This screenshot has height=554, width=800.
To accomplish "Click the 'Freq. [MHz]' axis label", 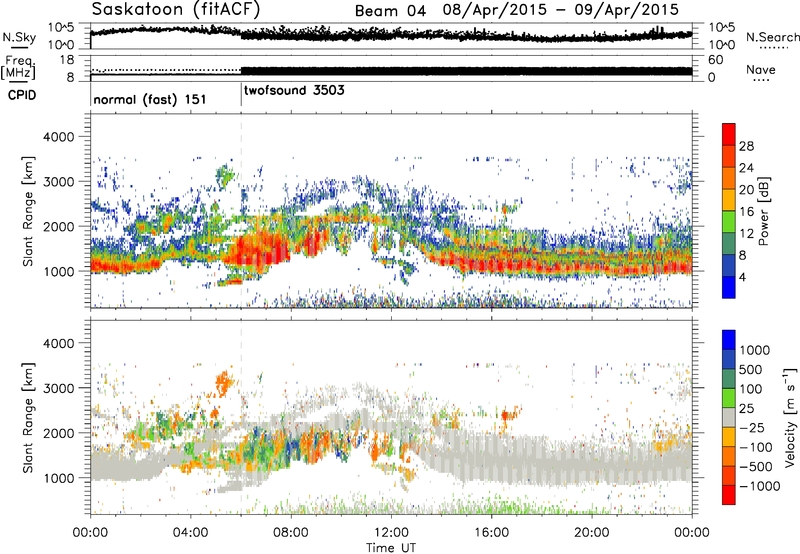I will [x=18, y=68].
